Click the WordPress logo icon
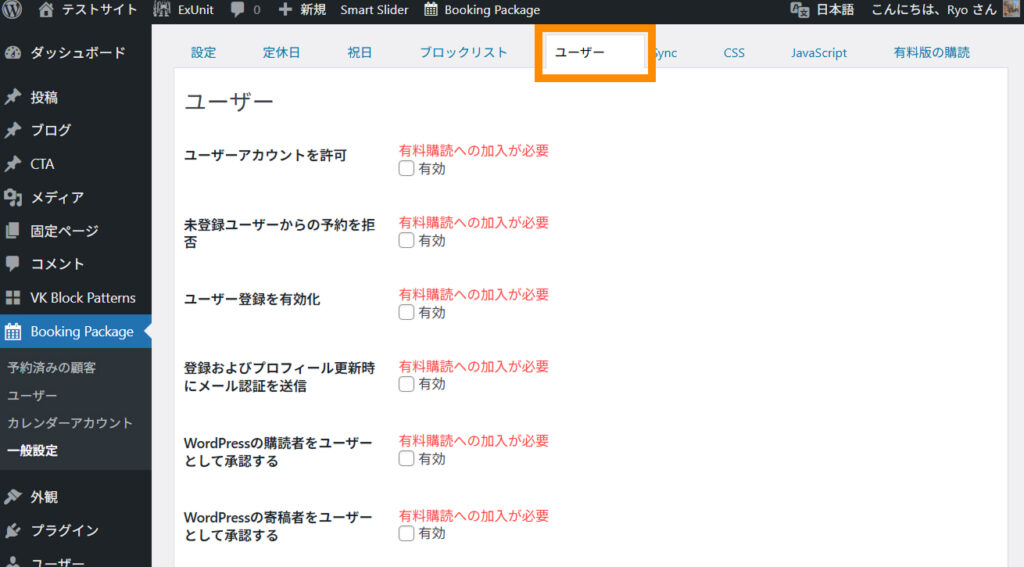 (13, 10)
